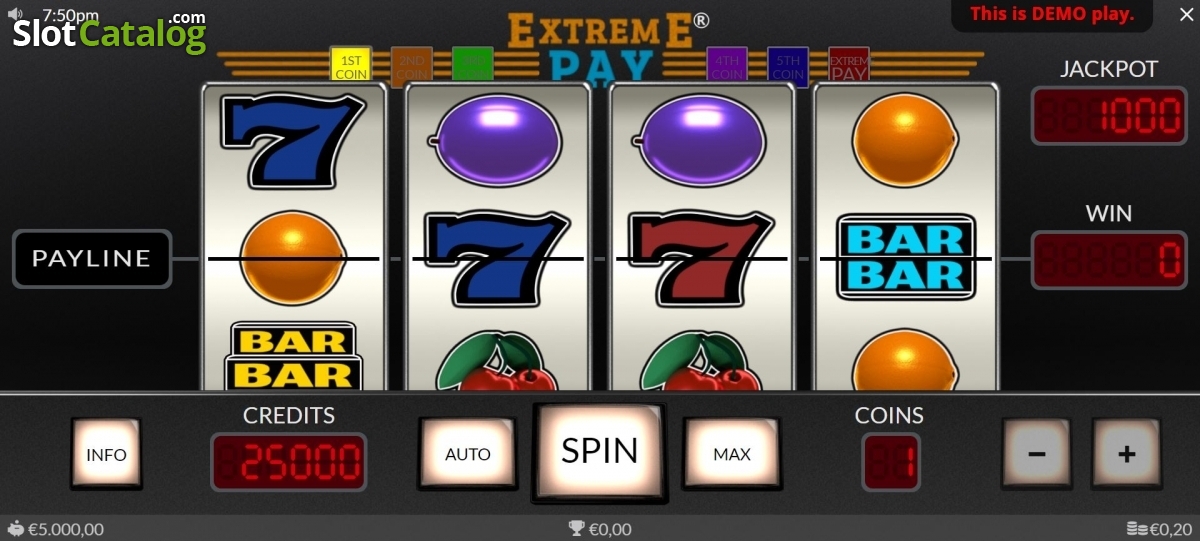The image size is (1200, 541).
Task: Click the red 7 symbol
Action: tap(702, 257)
